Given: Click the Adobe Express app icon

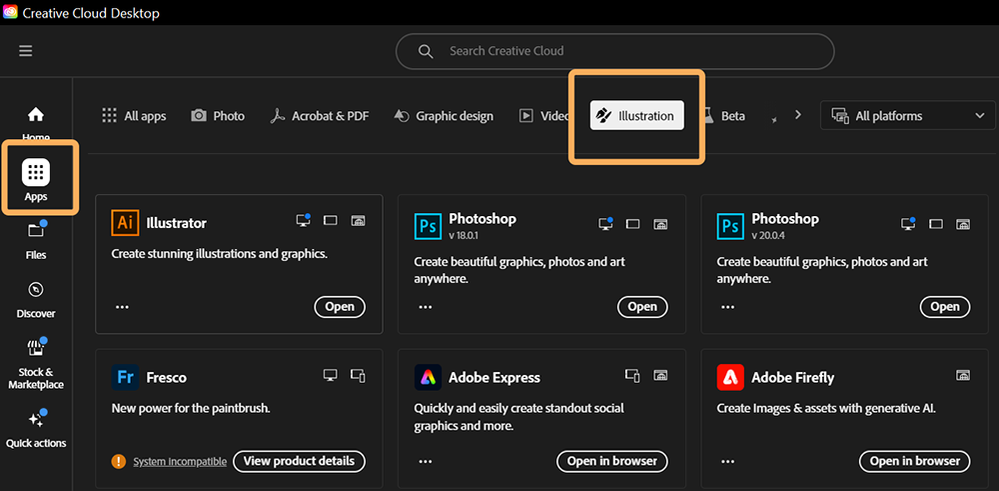Looking at the screenshot, I should coord(428,377).
